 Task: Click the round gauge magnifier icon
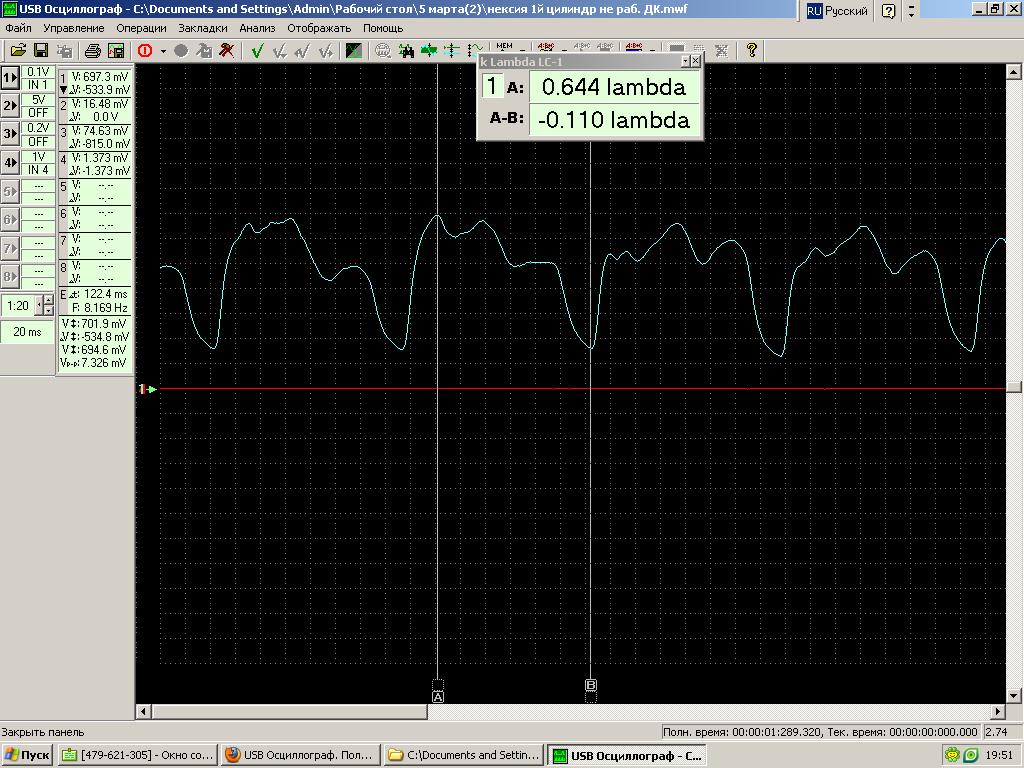click(x=383, y=50)
